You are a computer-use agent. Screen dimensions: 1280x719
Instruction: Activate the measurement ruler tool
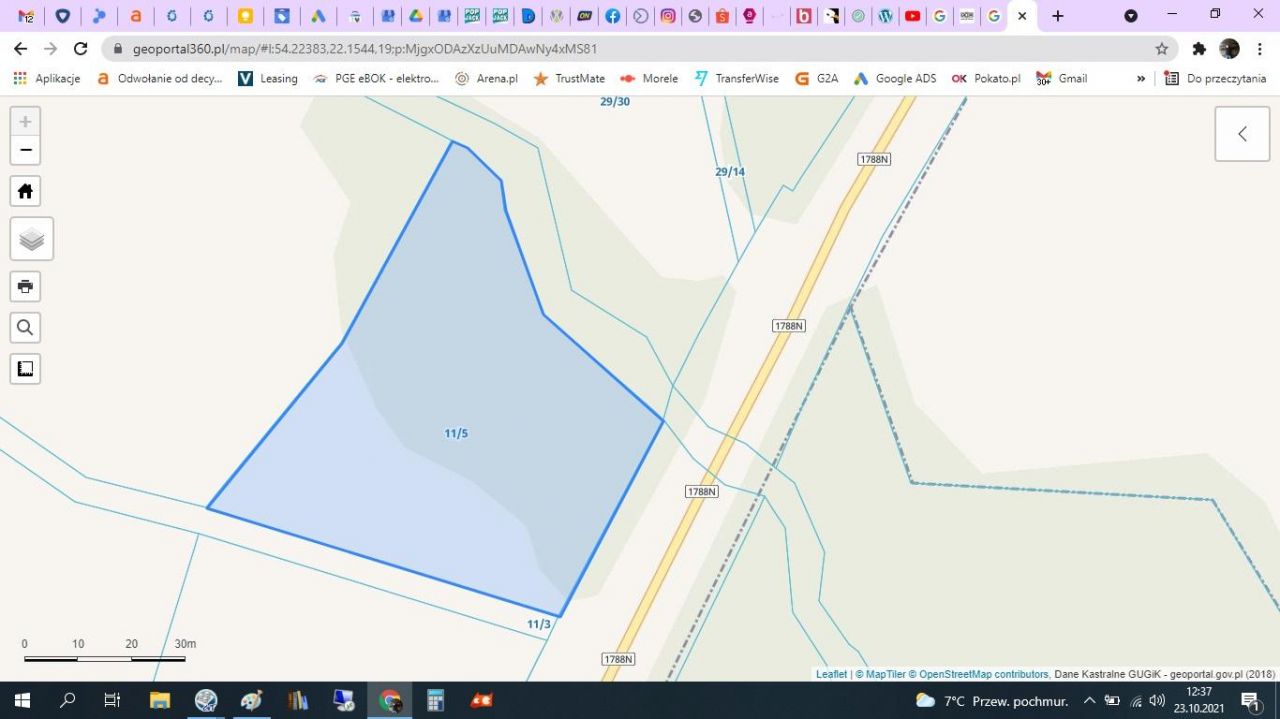click(25, 368)
